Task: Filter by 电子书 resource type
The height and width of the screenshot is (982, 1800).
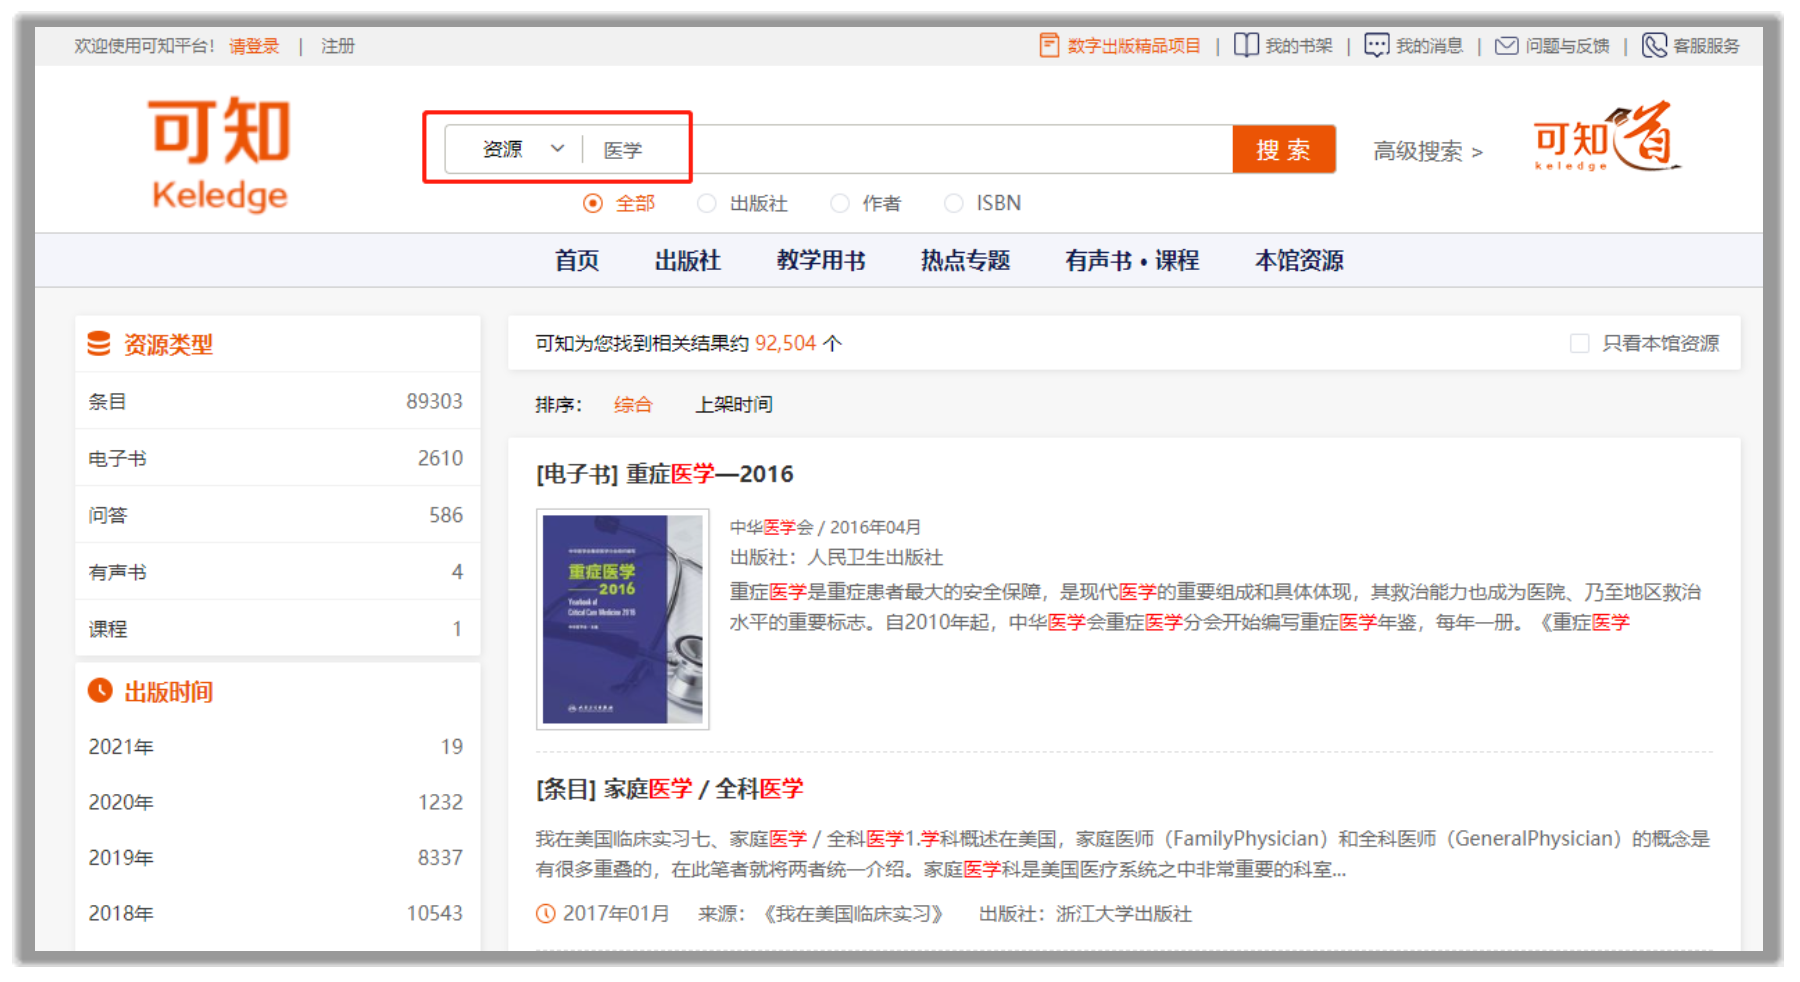Action: (x=276, y=458)
